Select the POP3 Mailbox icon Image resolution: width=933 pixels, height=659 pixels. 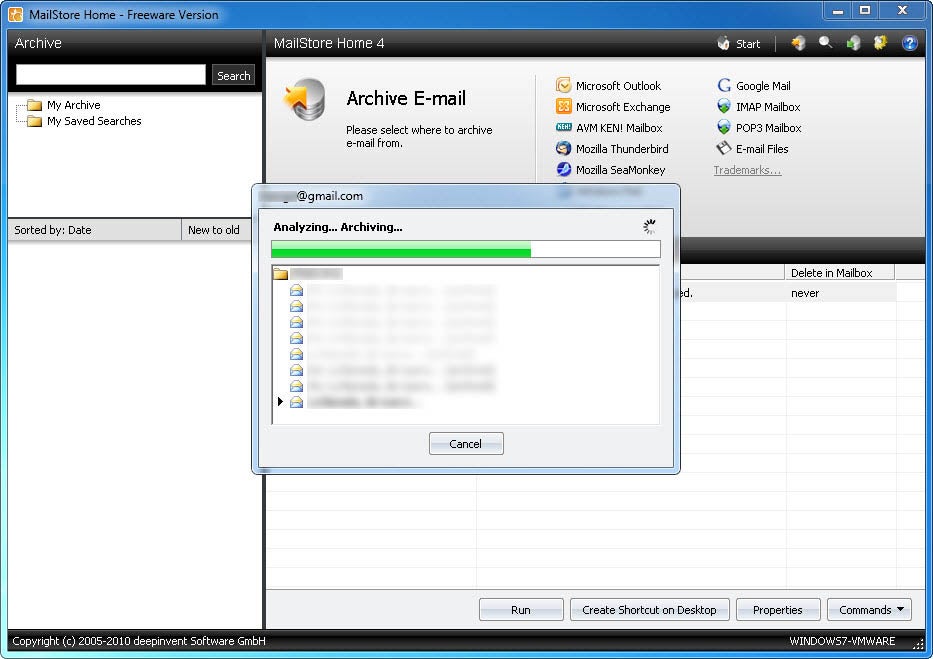(x=724, y=127)
